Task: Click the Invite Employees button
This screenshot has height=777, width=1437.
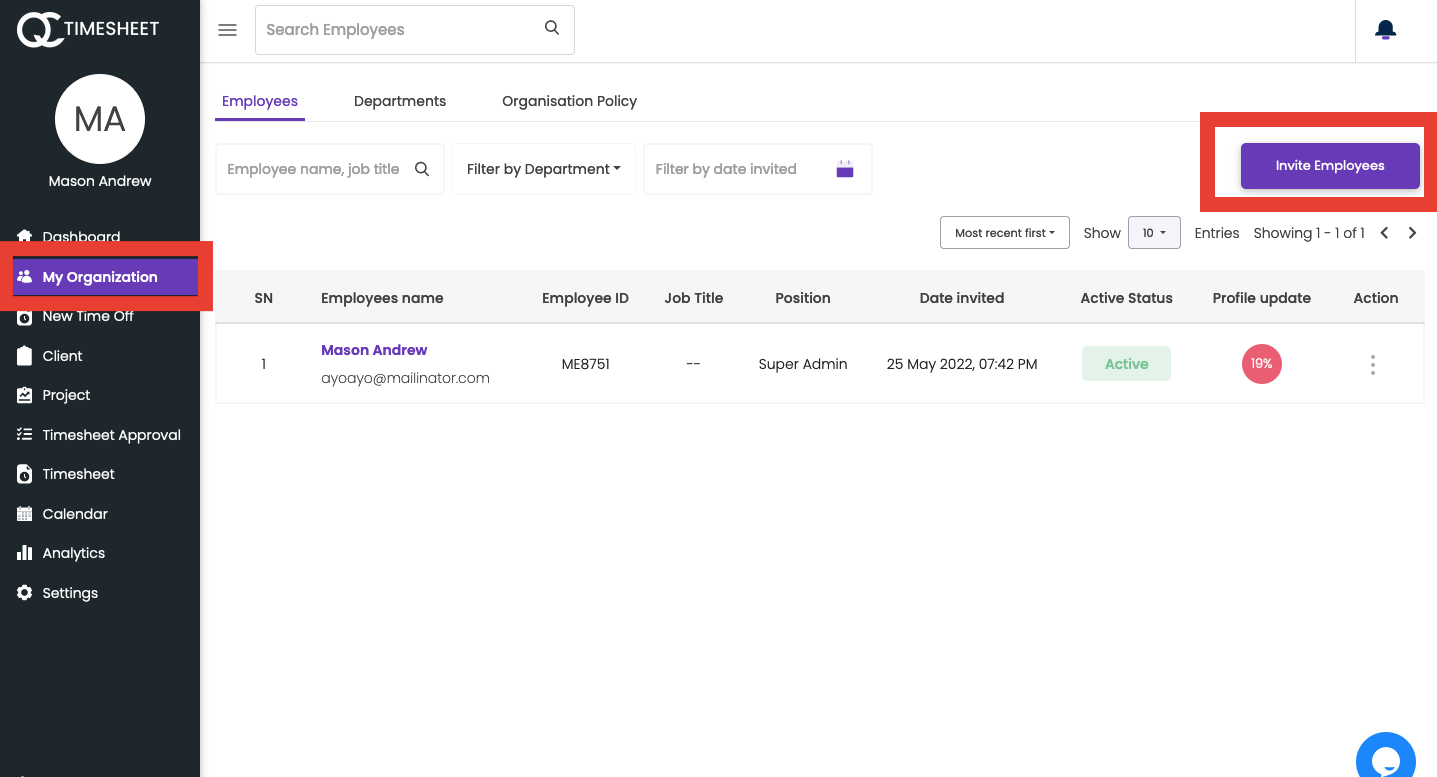Action: [x=1329, y=164]
